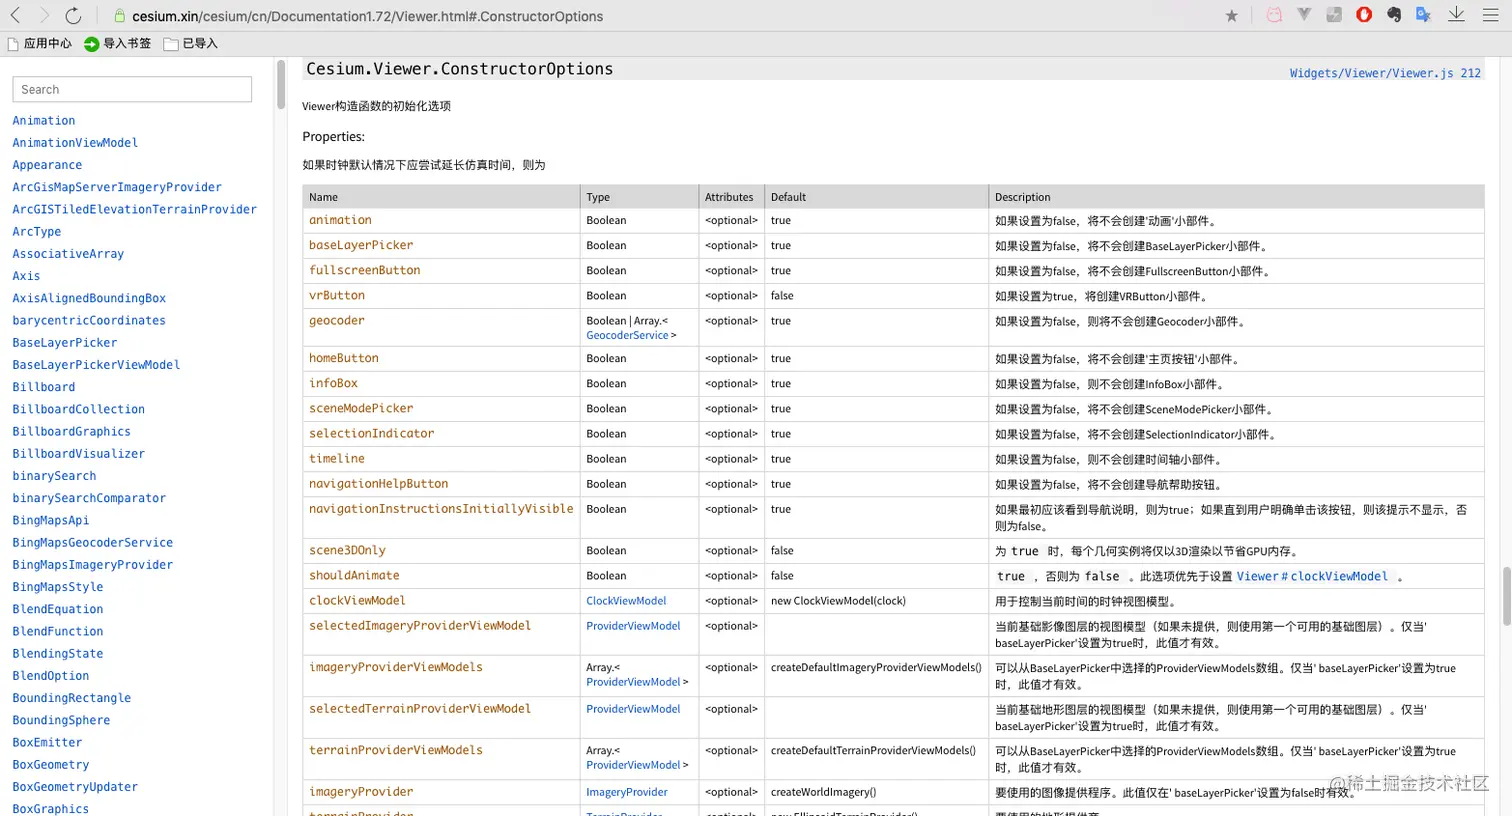
Task: Open BingMapsGeocoderService in sidebar
Action: [93, 542]
